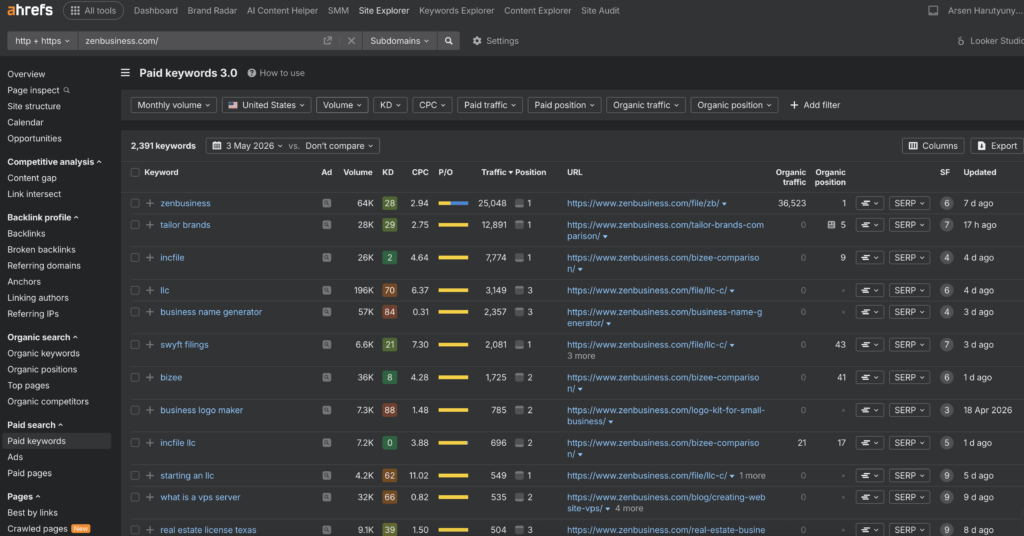Check the incfile row checkbox
Viewport: 1024px width, 536px height.
pos(135,257)
